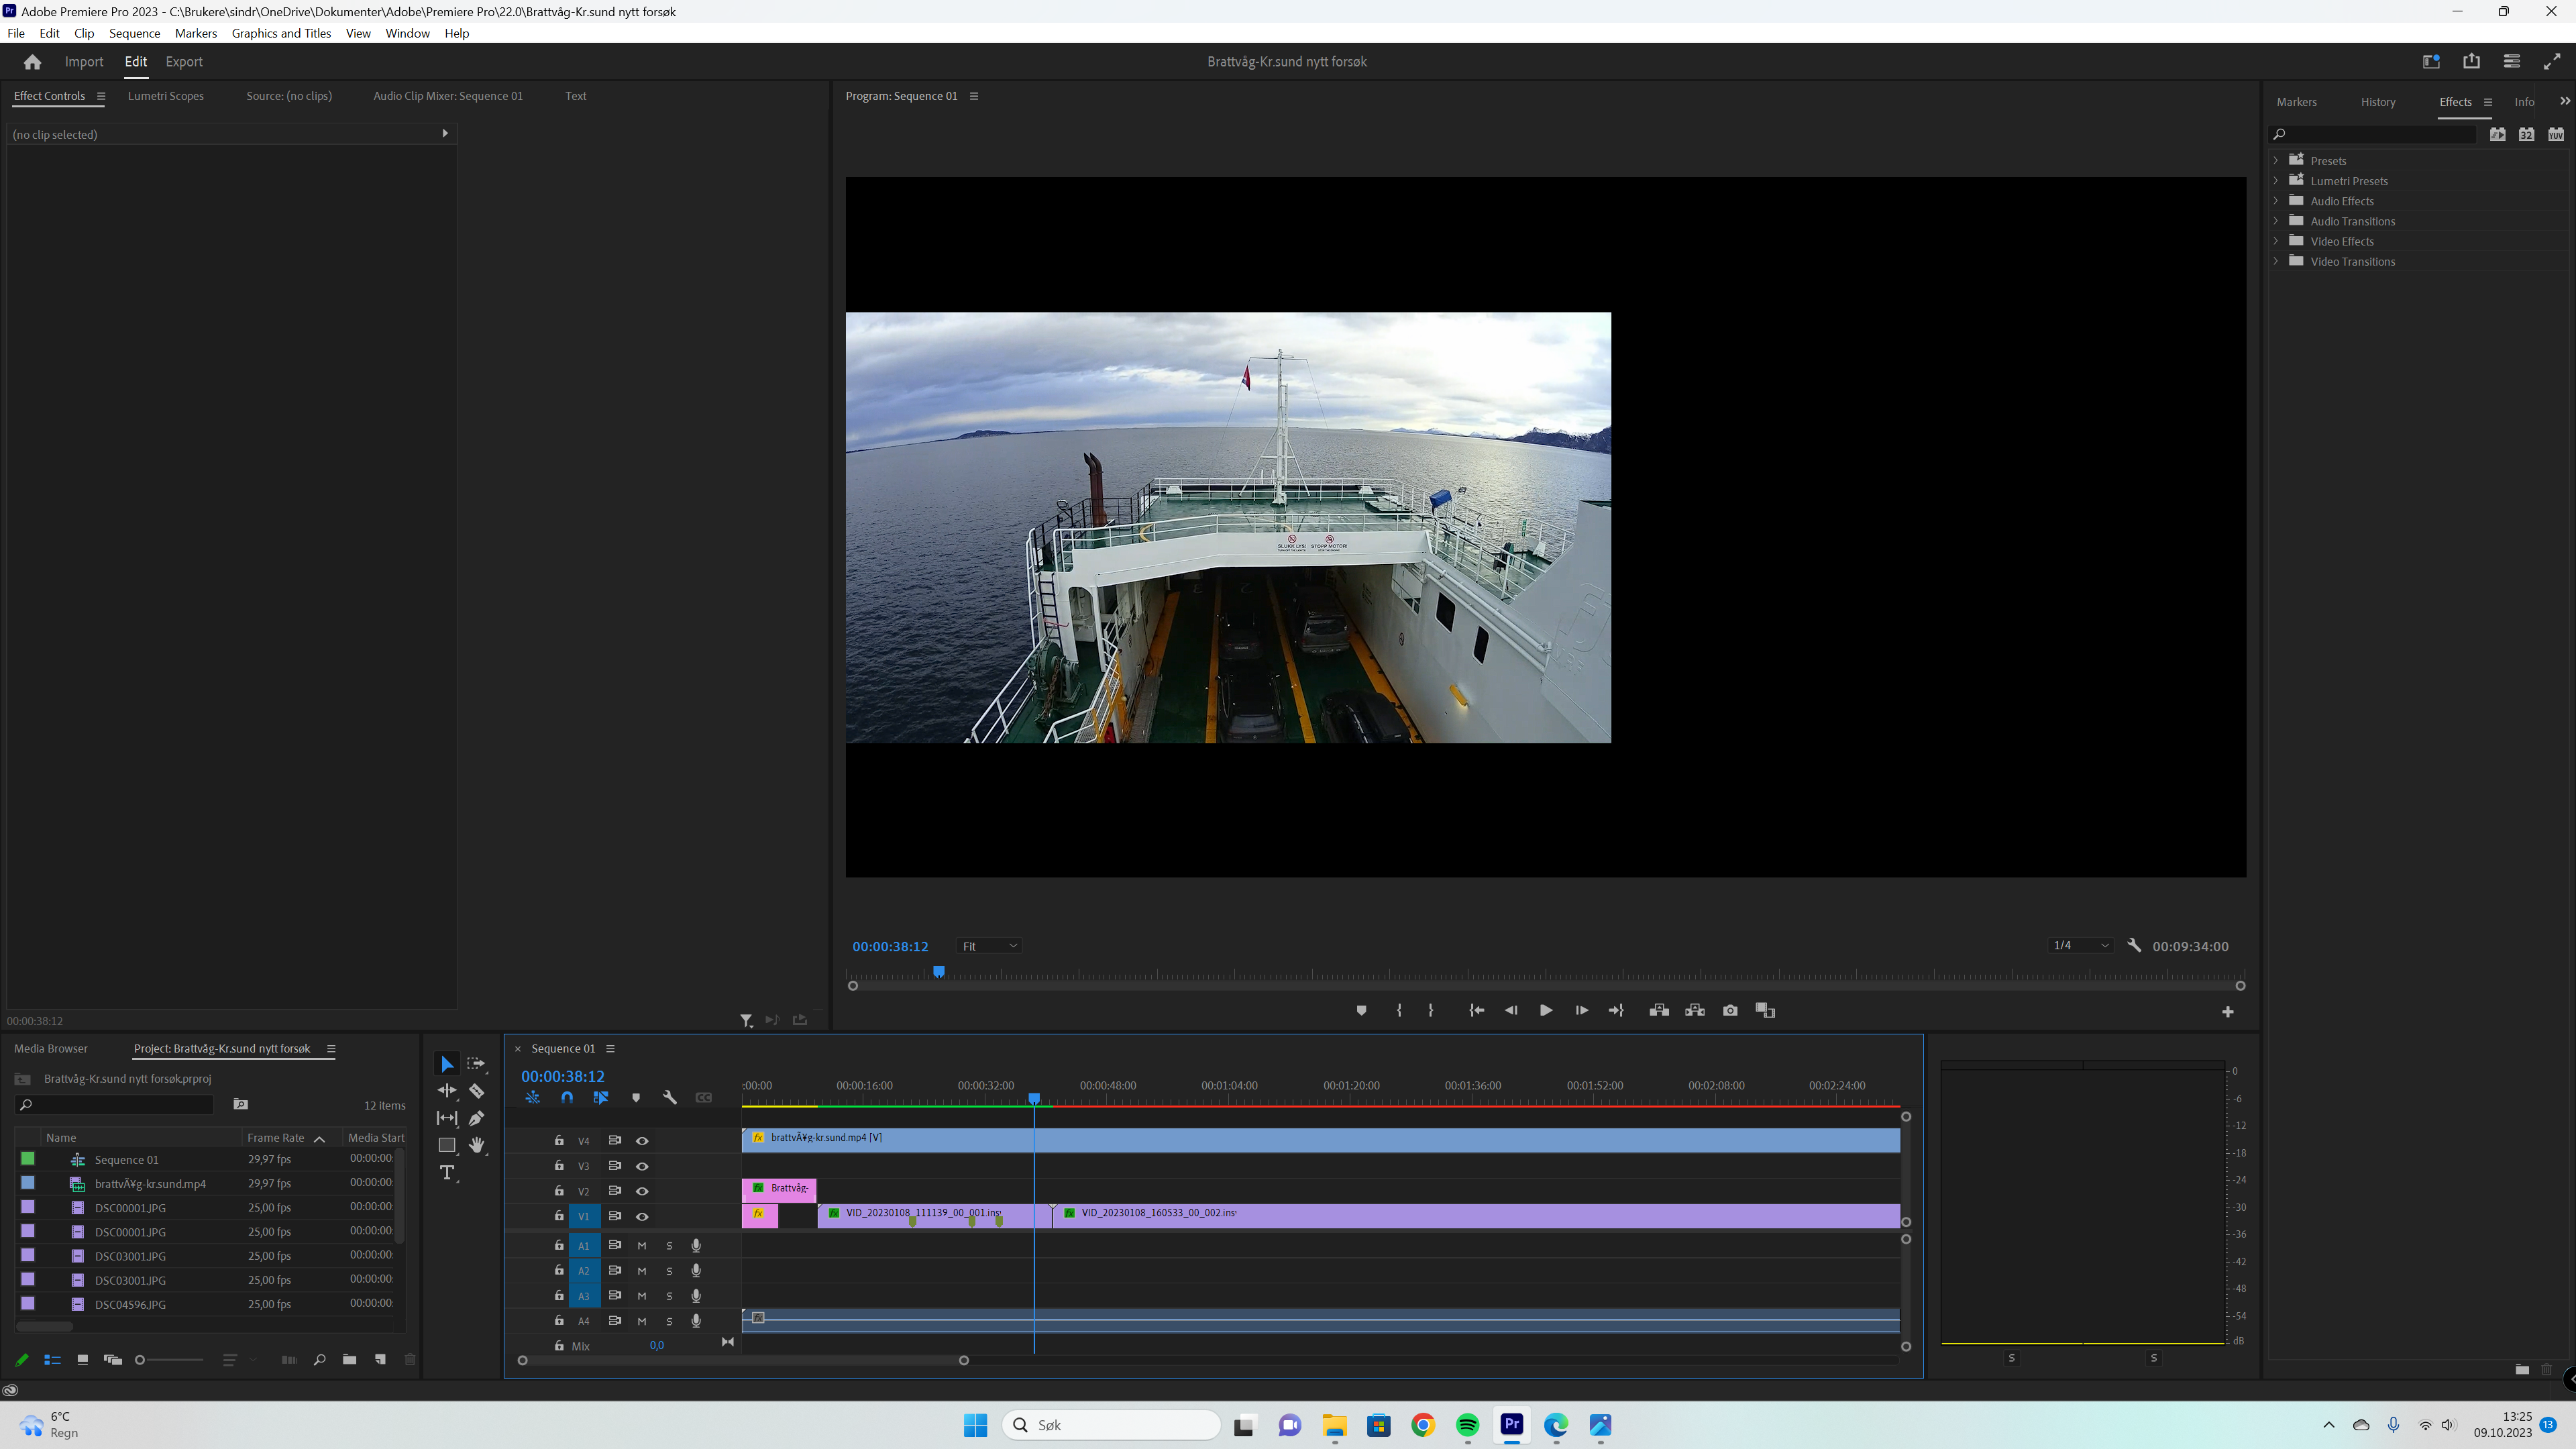Select the Hand tool
Screen dimensions: 2576x1449
click(x=477, y=1146)
